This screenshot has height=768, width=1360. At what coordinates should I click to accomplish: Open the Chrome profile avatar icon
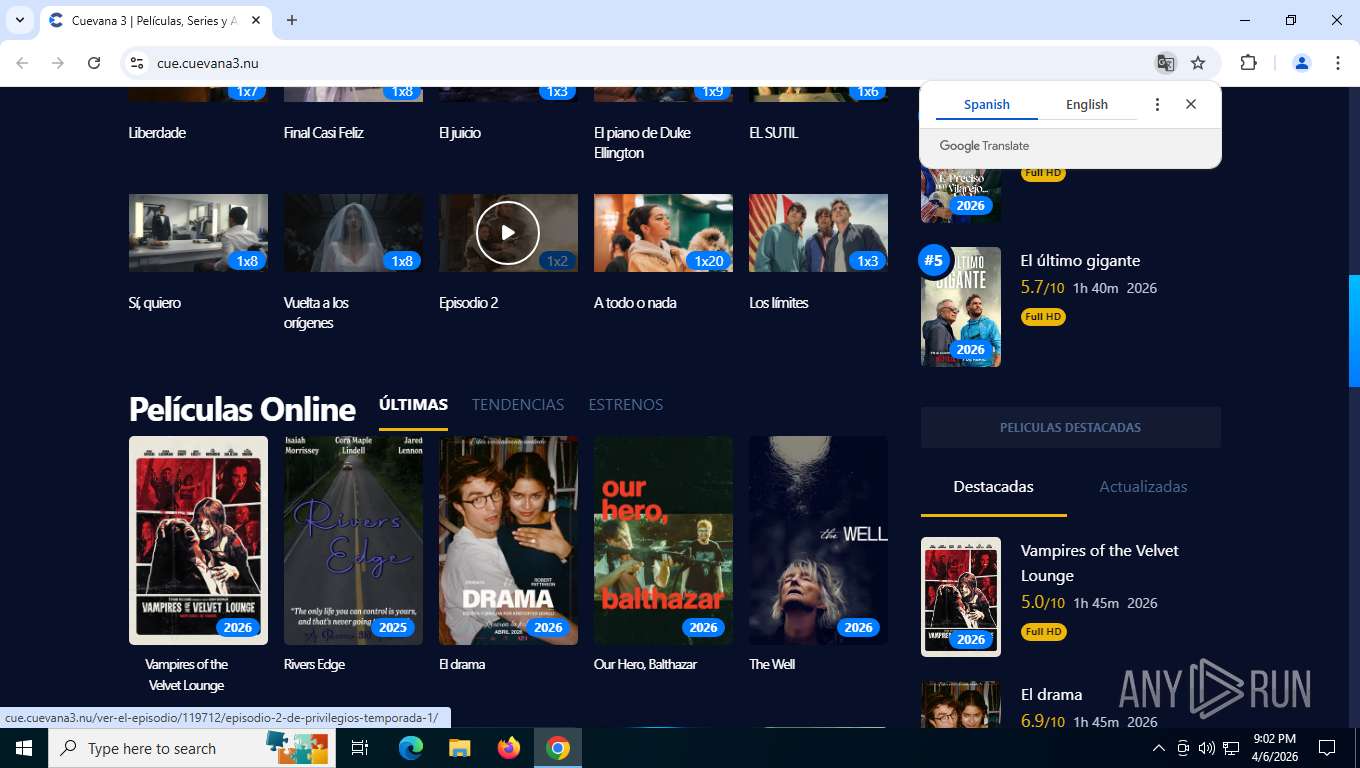(1302, 63)
